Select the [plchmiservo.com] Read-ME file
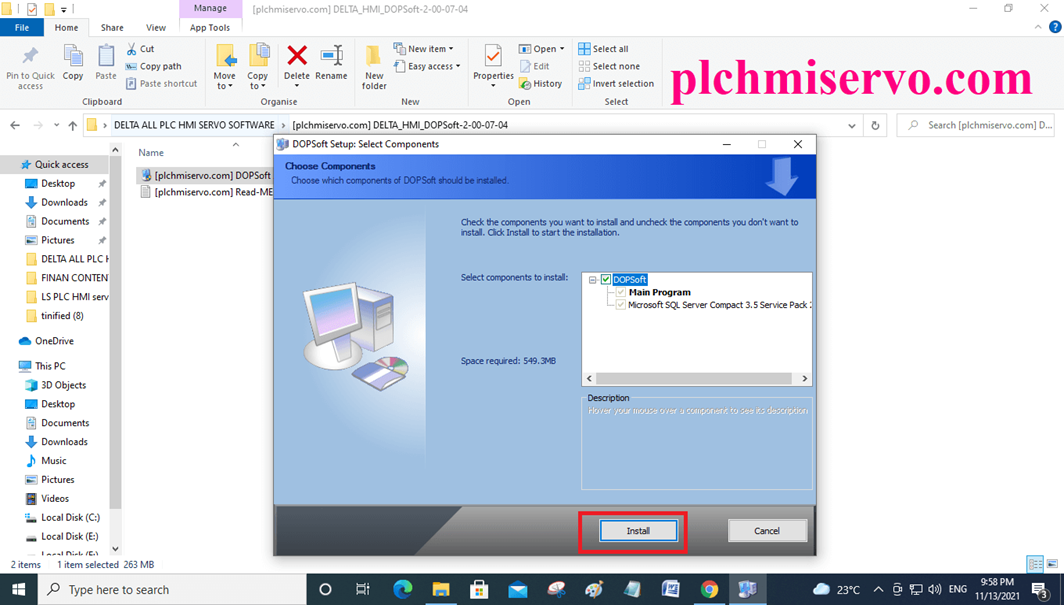 pos(207,192)
